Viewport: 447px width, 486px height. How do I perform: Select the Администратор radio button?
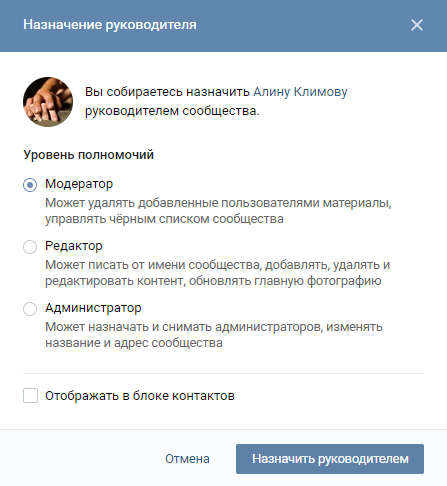(30, 309)
